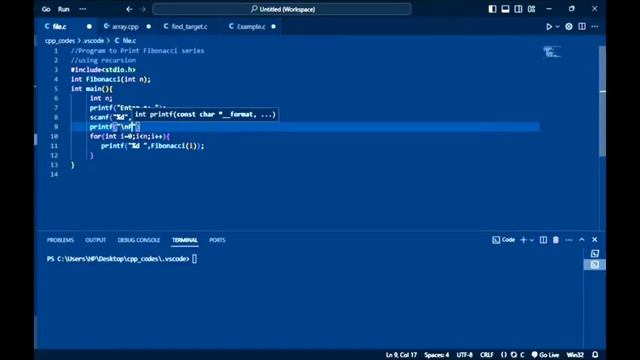Image resolution: width=640 pixels, height=360 pixels.
Task: Click line number 10 in the gutter
Action: coord(54,136)
